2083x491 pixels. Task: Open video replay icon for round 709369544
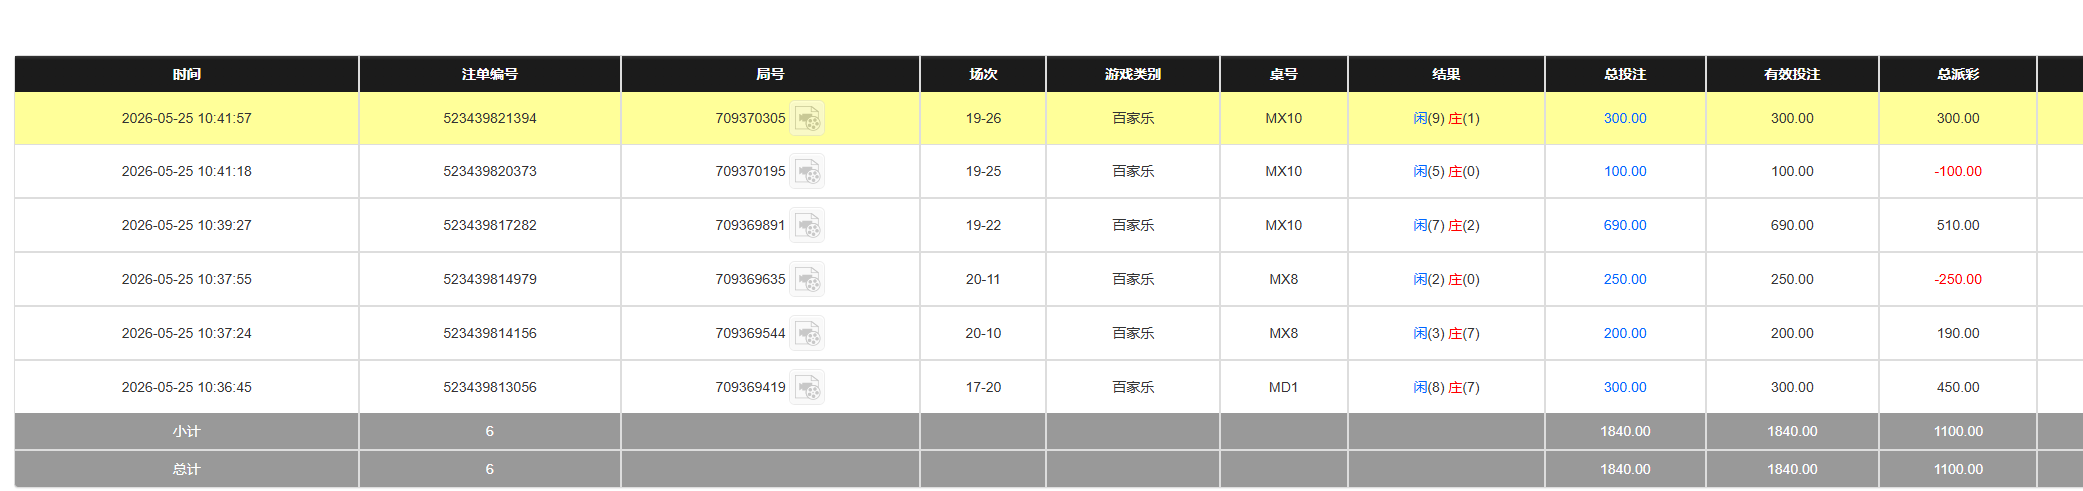point(807,334)
